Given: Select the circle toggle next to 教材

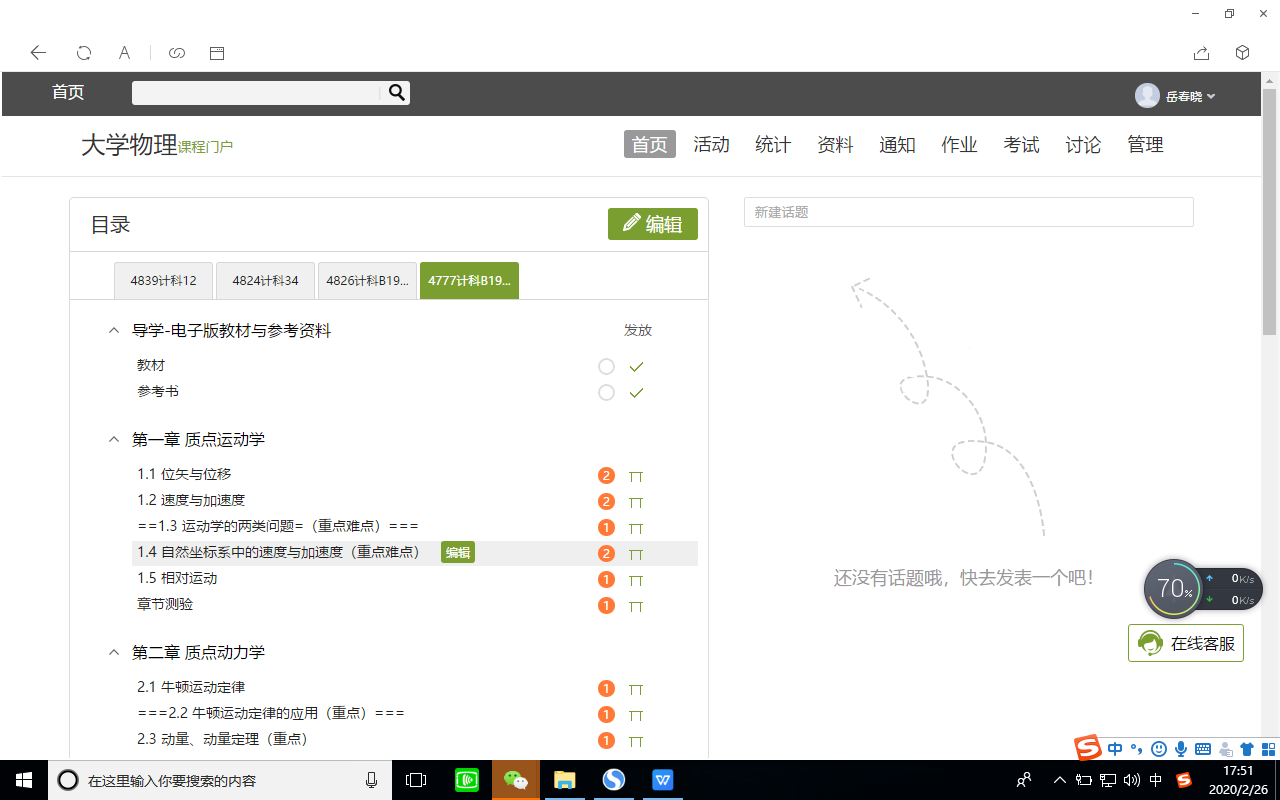Looking at the screenshot, I should pyautogui.click(x=605, y=367).
